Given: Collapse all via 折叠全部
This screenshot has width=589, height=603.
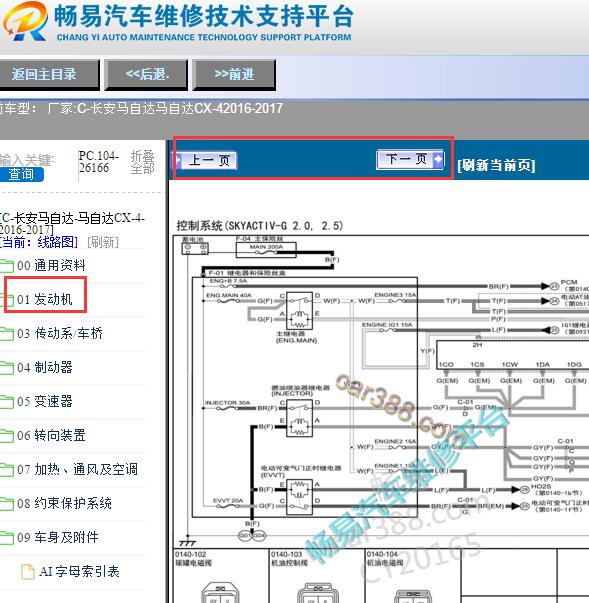Looking at the screenshot, I should 142,162.
